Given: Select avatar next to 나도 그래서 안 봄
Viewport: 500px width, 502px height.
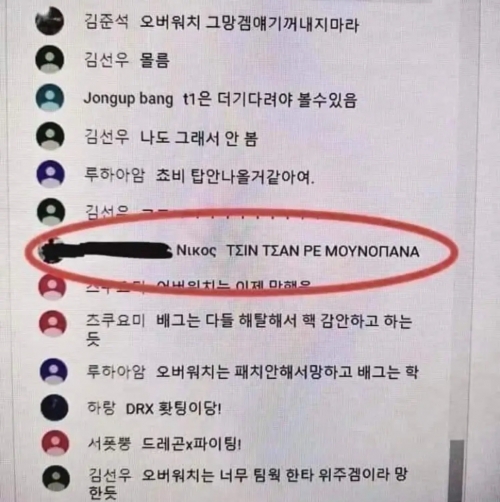Looking at the screenshot, I should pos(50,136).
